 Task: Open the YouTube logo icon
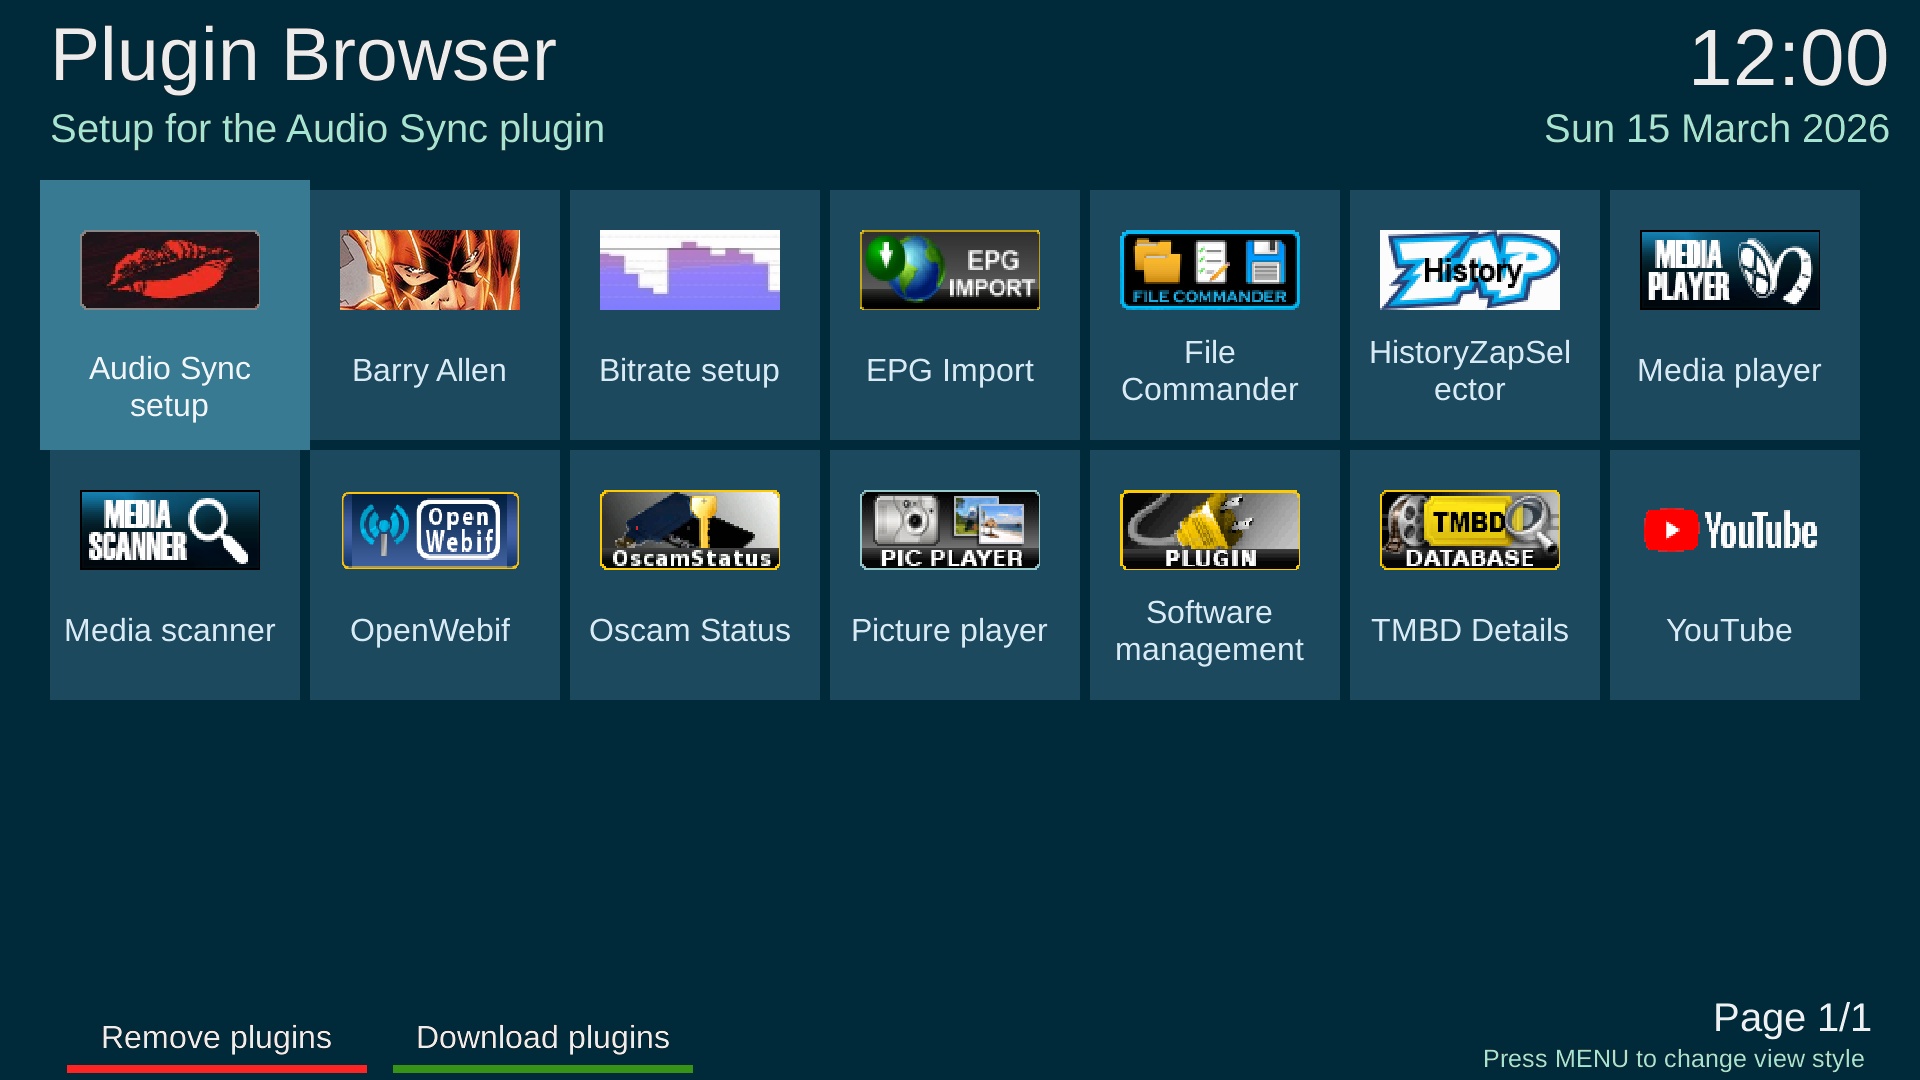click(x=1730, y=530)
